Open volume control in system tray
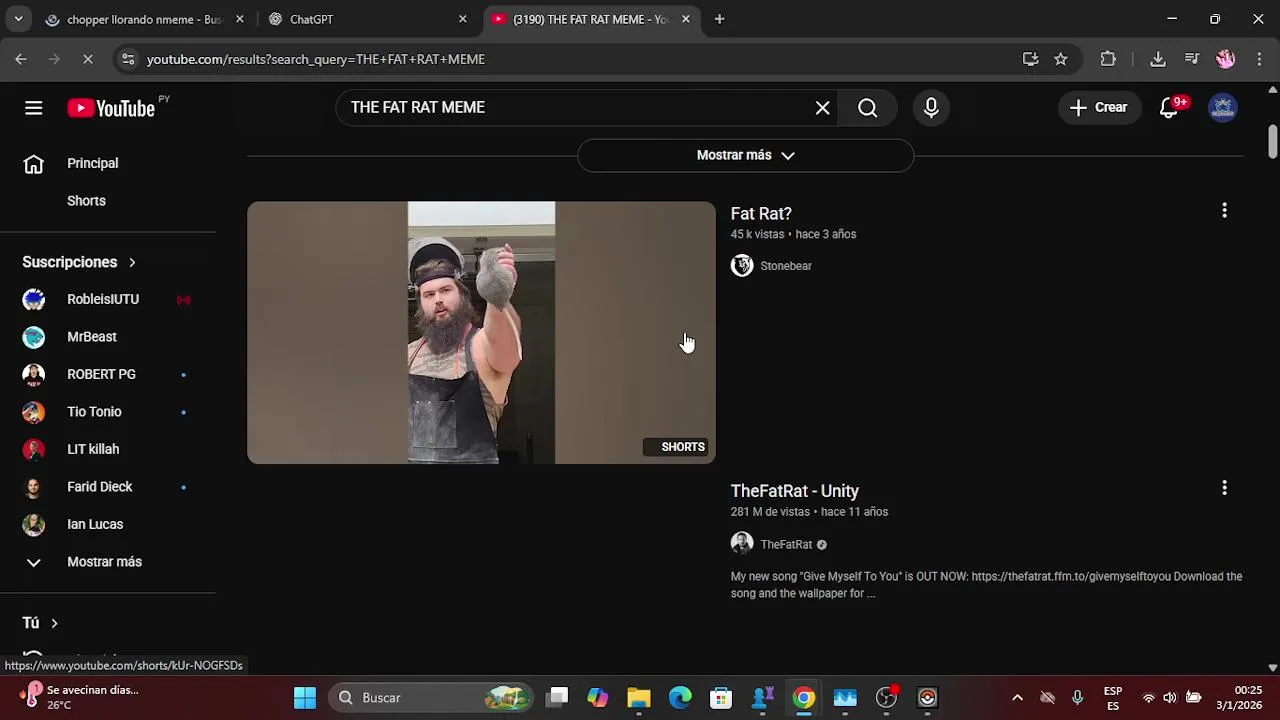Image resolution: width=1280 pixels, height=720 pixels. tap(1170, 698)
